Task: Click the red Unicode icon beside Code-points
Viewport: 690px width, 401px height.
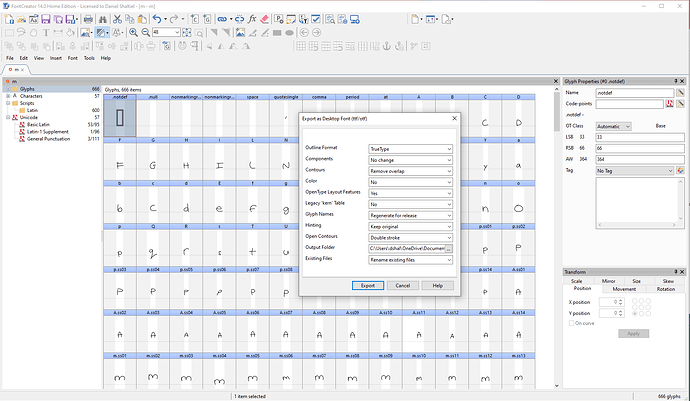Action: tap(669, 103)
